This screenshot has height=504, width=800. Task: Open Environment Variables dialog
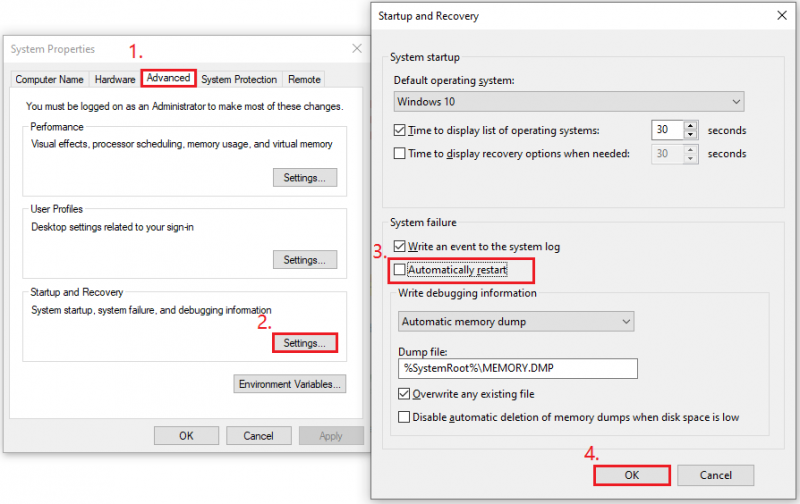click(290, 384)
